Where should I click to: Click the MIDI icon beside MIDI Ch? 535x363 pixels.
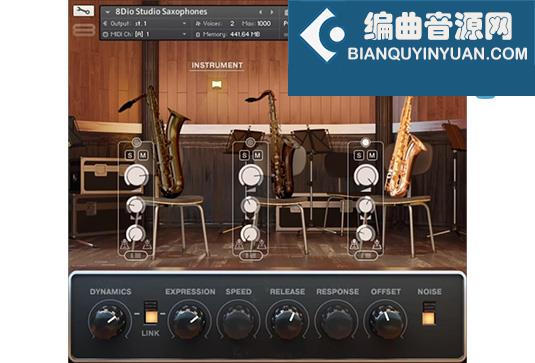point(105,34)
